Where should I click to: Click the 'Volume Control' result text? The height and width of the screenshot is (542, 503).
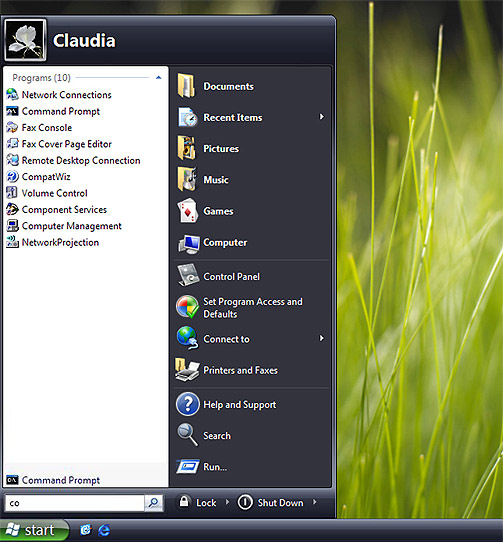pos(54,193)
